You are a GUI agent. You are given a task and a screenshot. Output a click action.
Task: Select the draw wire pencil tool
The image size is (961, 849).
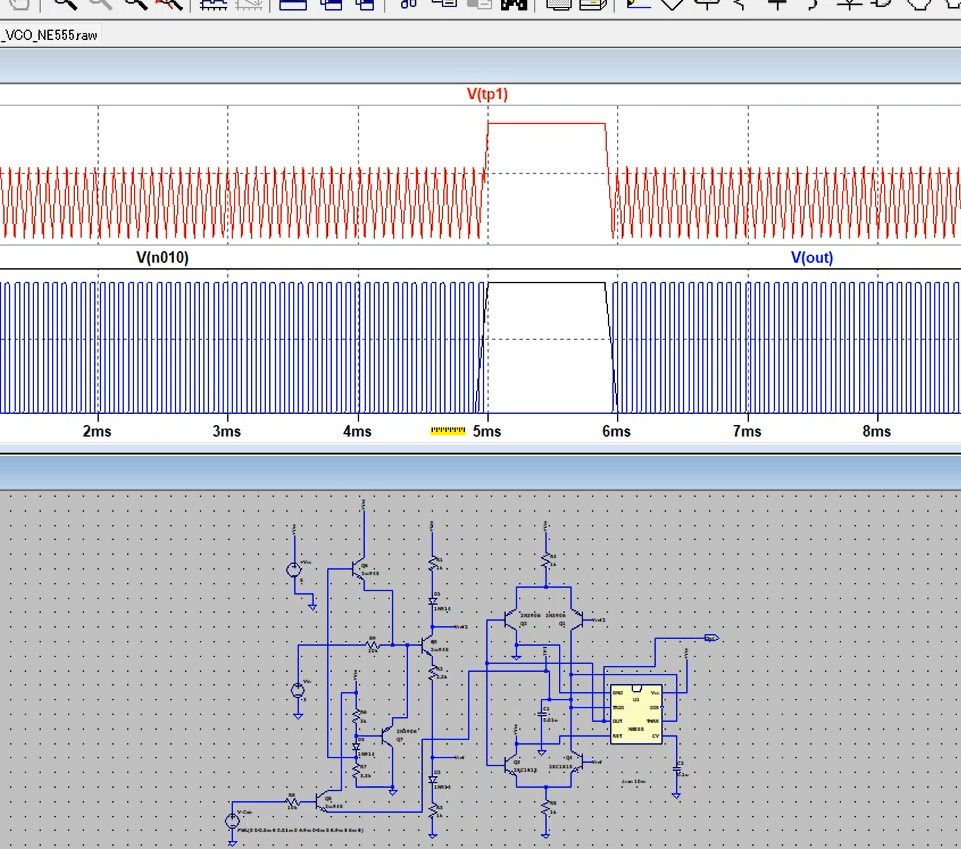click(x=637, y=3)
